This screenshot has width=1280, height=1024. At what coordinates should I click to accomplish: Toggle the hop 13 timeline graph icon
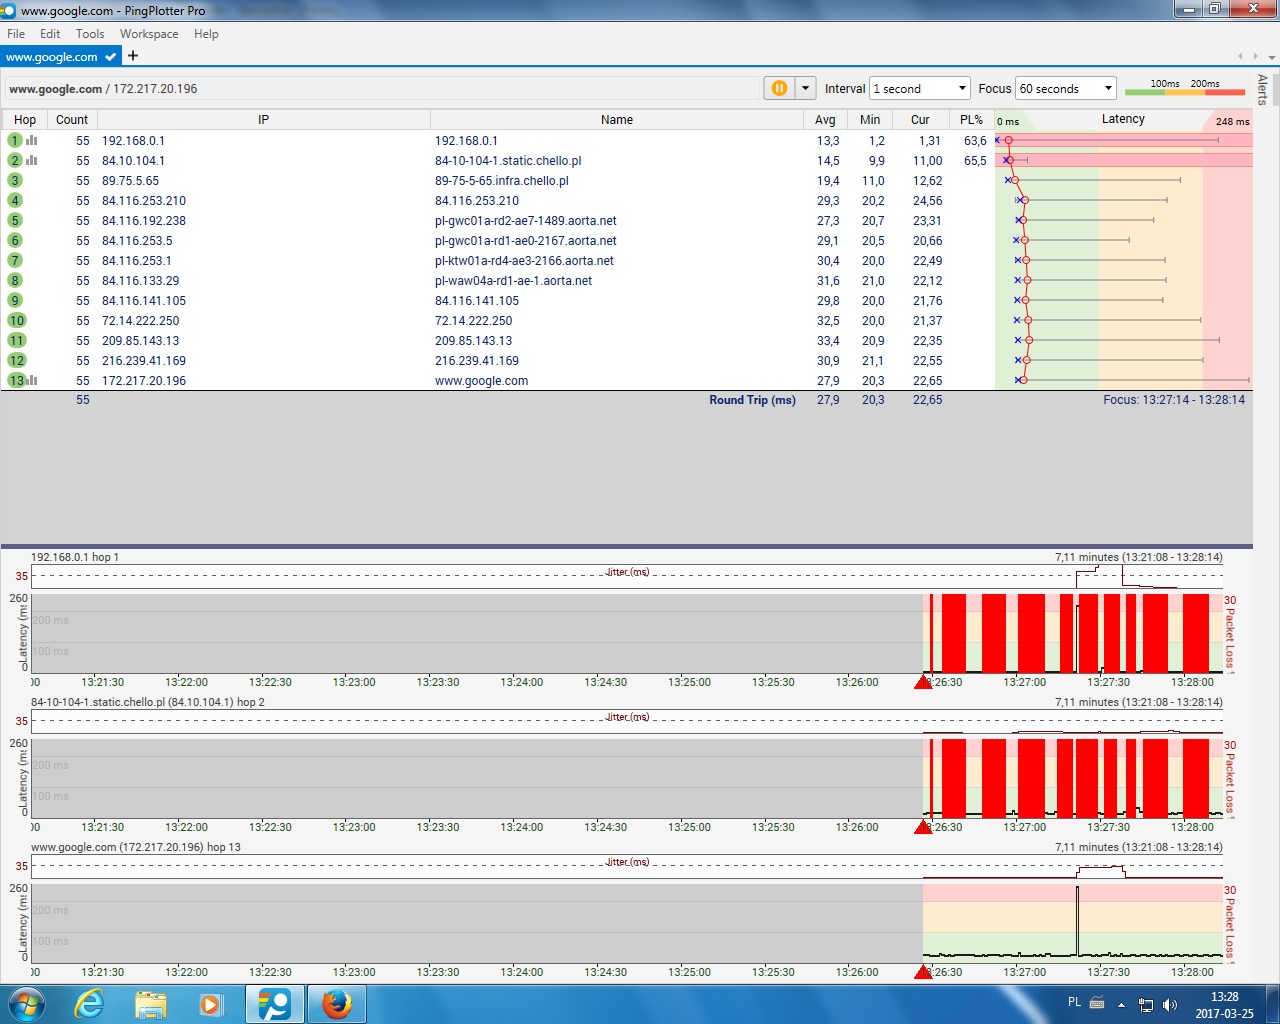32,380
